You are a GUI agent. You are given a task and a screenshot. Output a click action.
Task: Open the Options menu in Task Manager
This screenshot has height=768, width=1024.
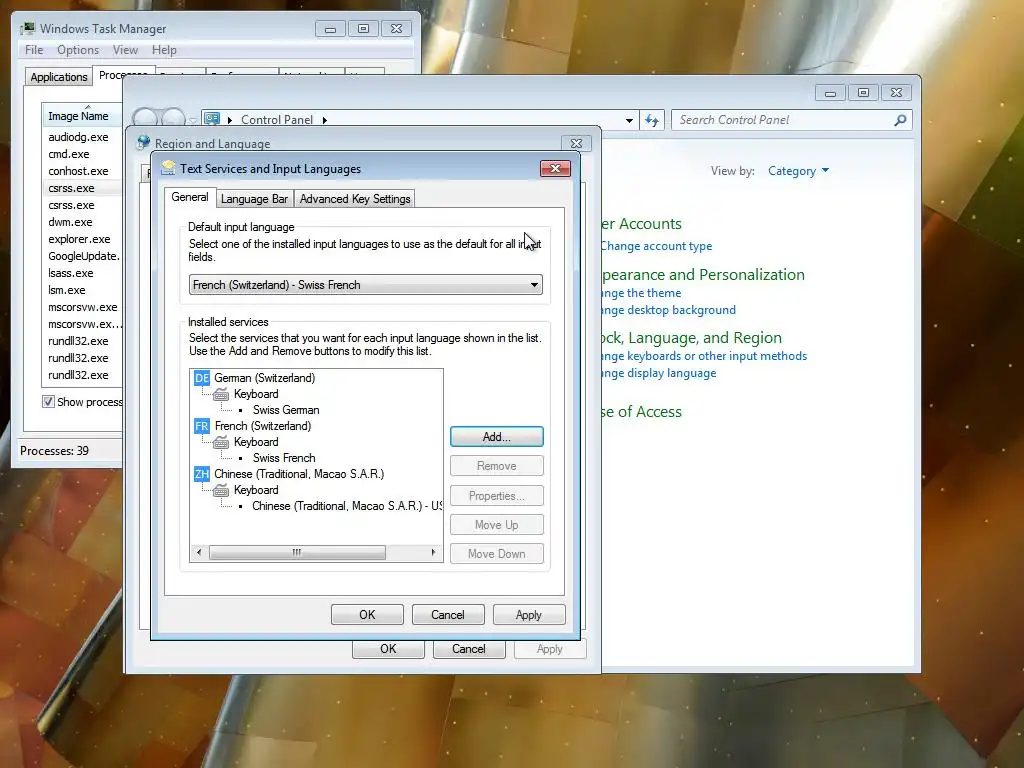[78, 50]
